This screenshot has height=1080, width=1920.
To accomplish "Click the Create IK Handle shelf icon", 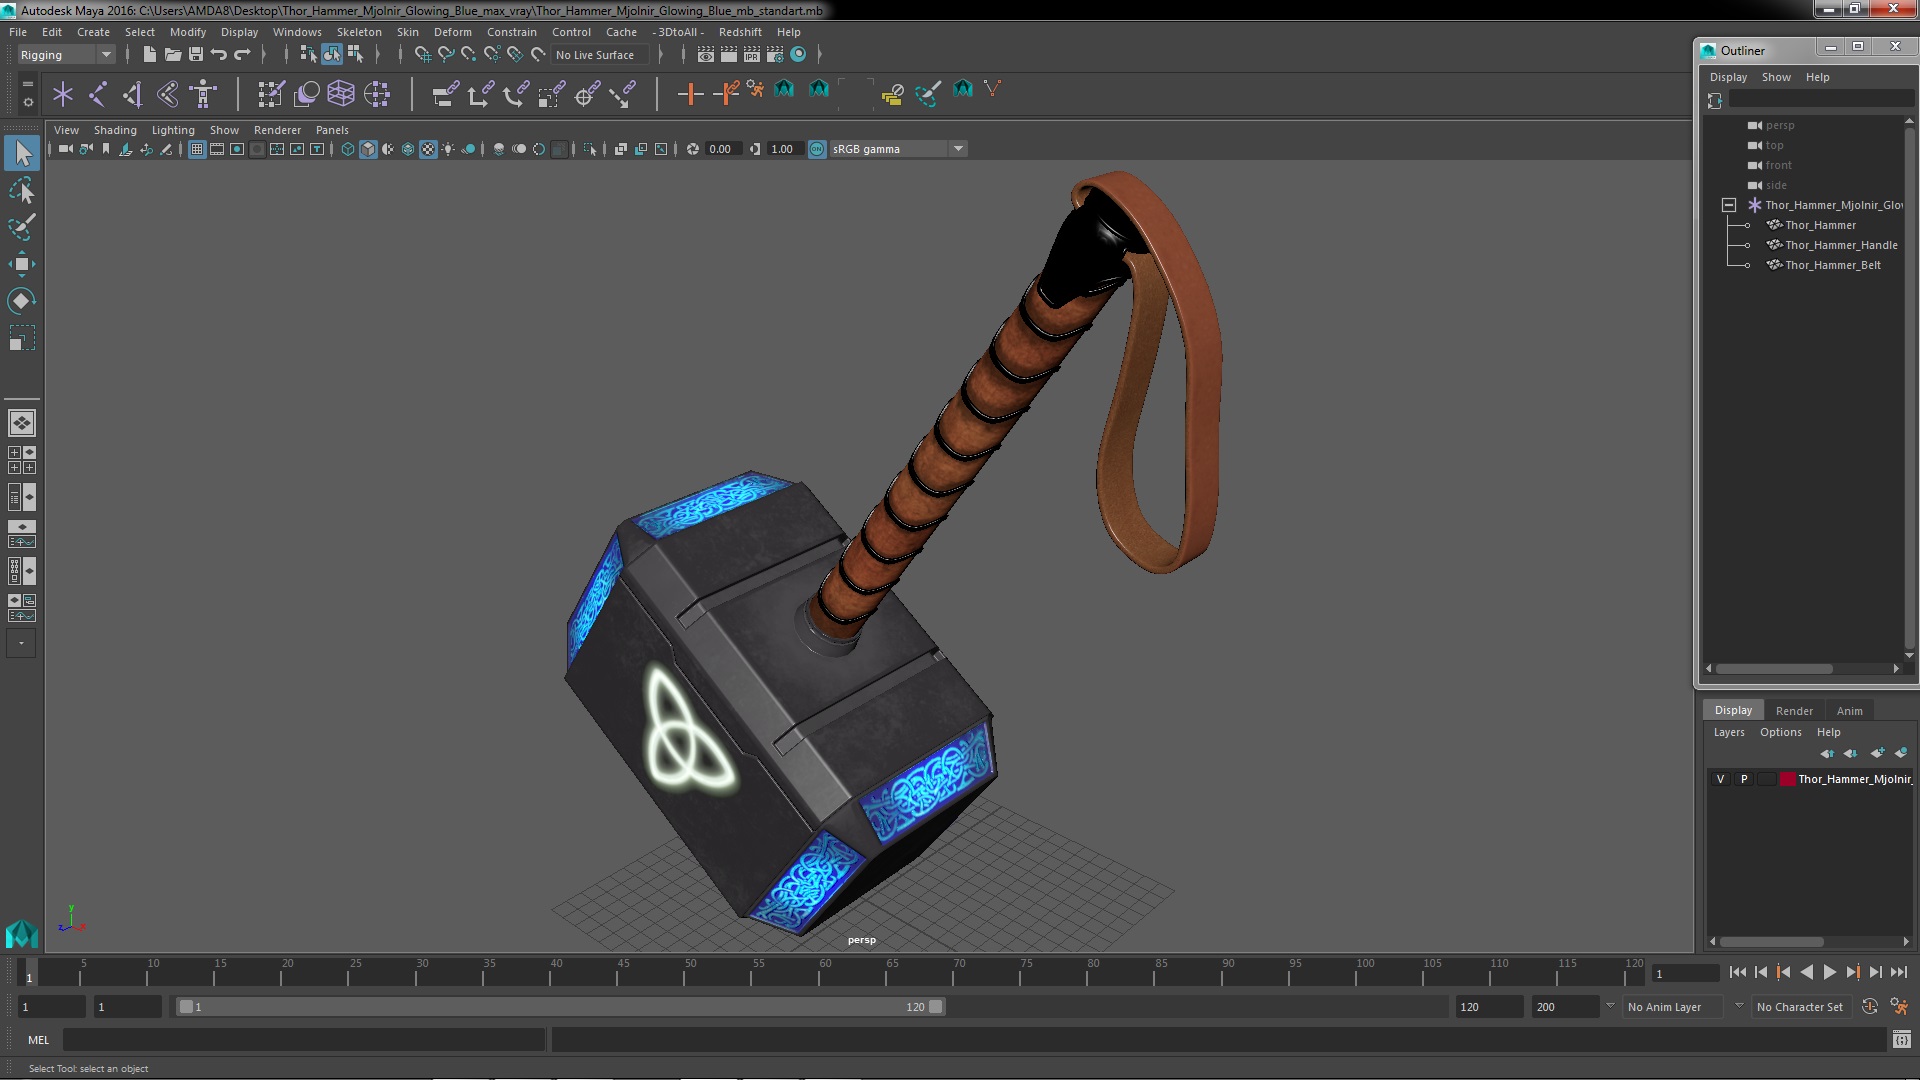I will (132, 94).
